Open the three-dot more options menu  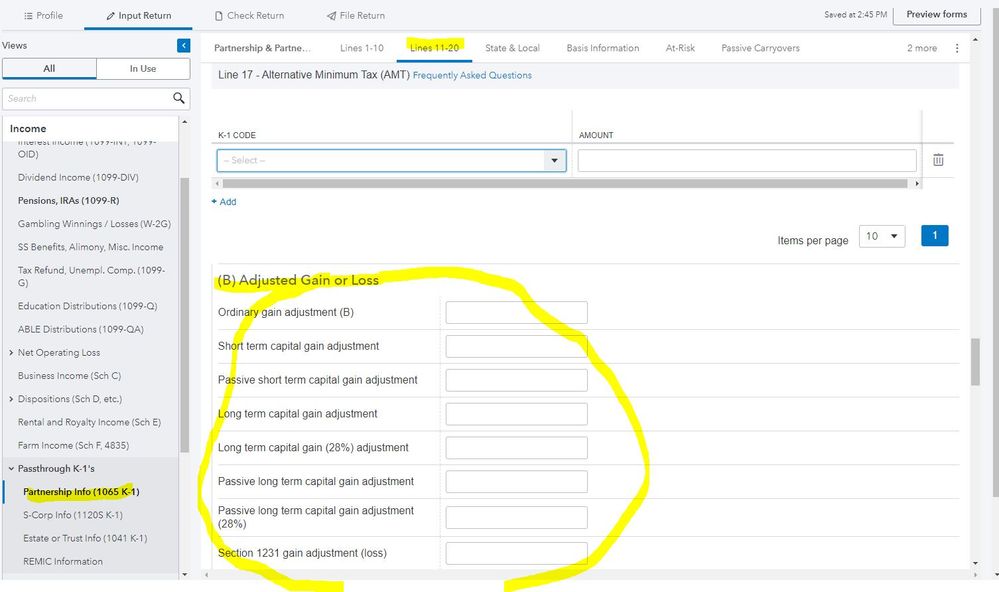[x=957, y=48]
